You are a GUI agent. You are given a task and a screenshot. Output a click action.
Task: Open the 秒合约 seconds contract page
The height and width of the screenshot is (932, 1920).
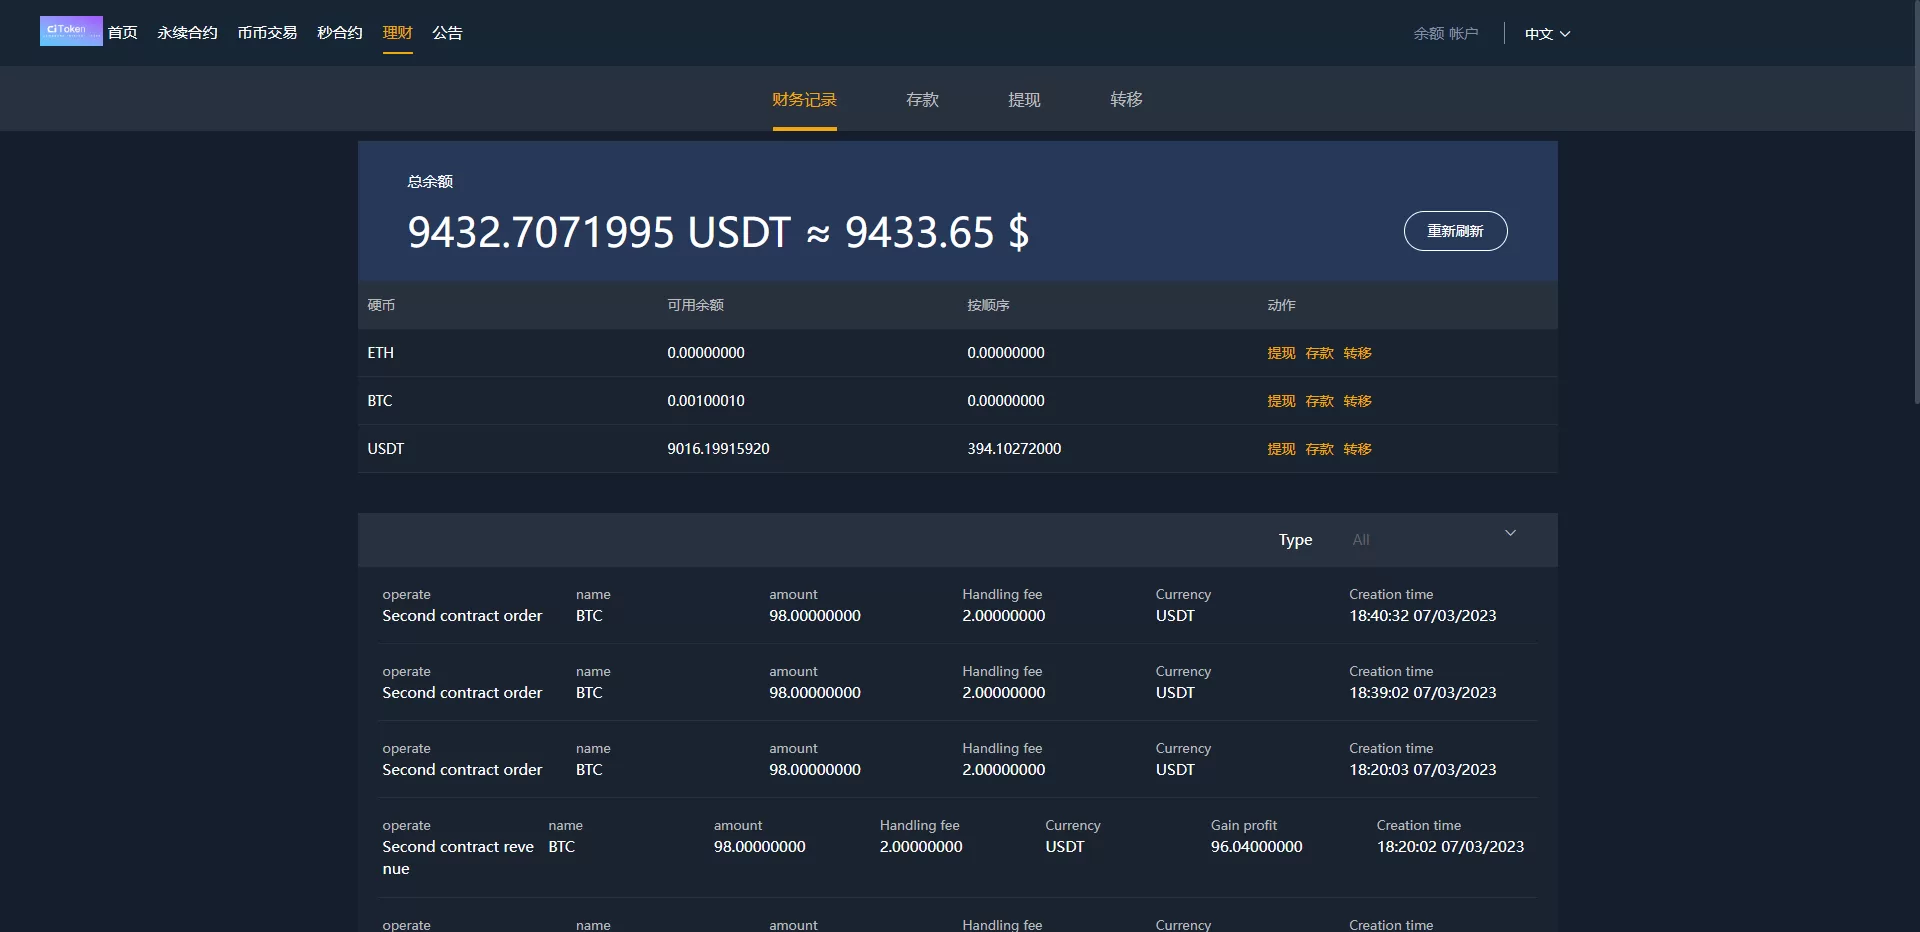[x=339, y=33]
